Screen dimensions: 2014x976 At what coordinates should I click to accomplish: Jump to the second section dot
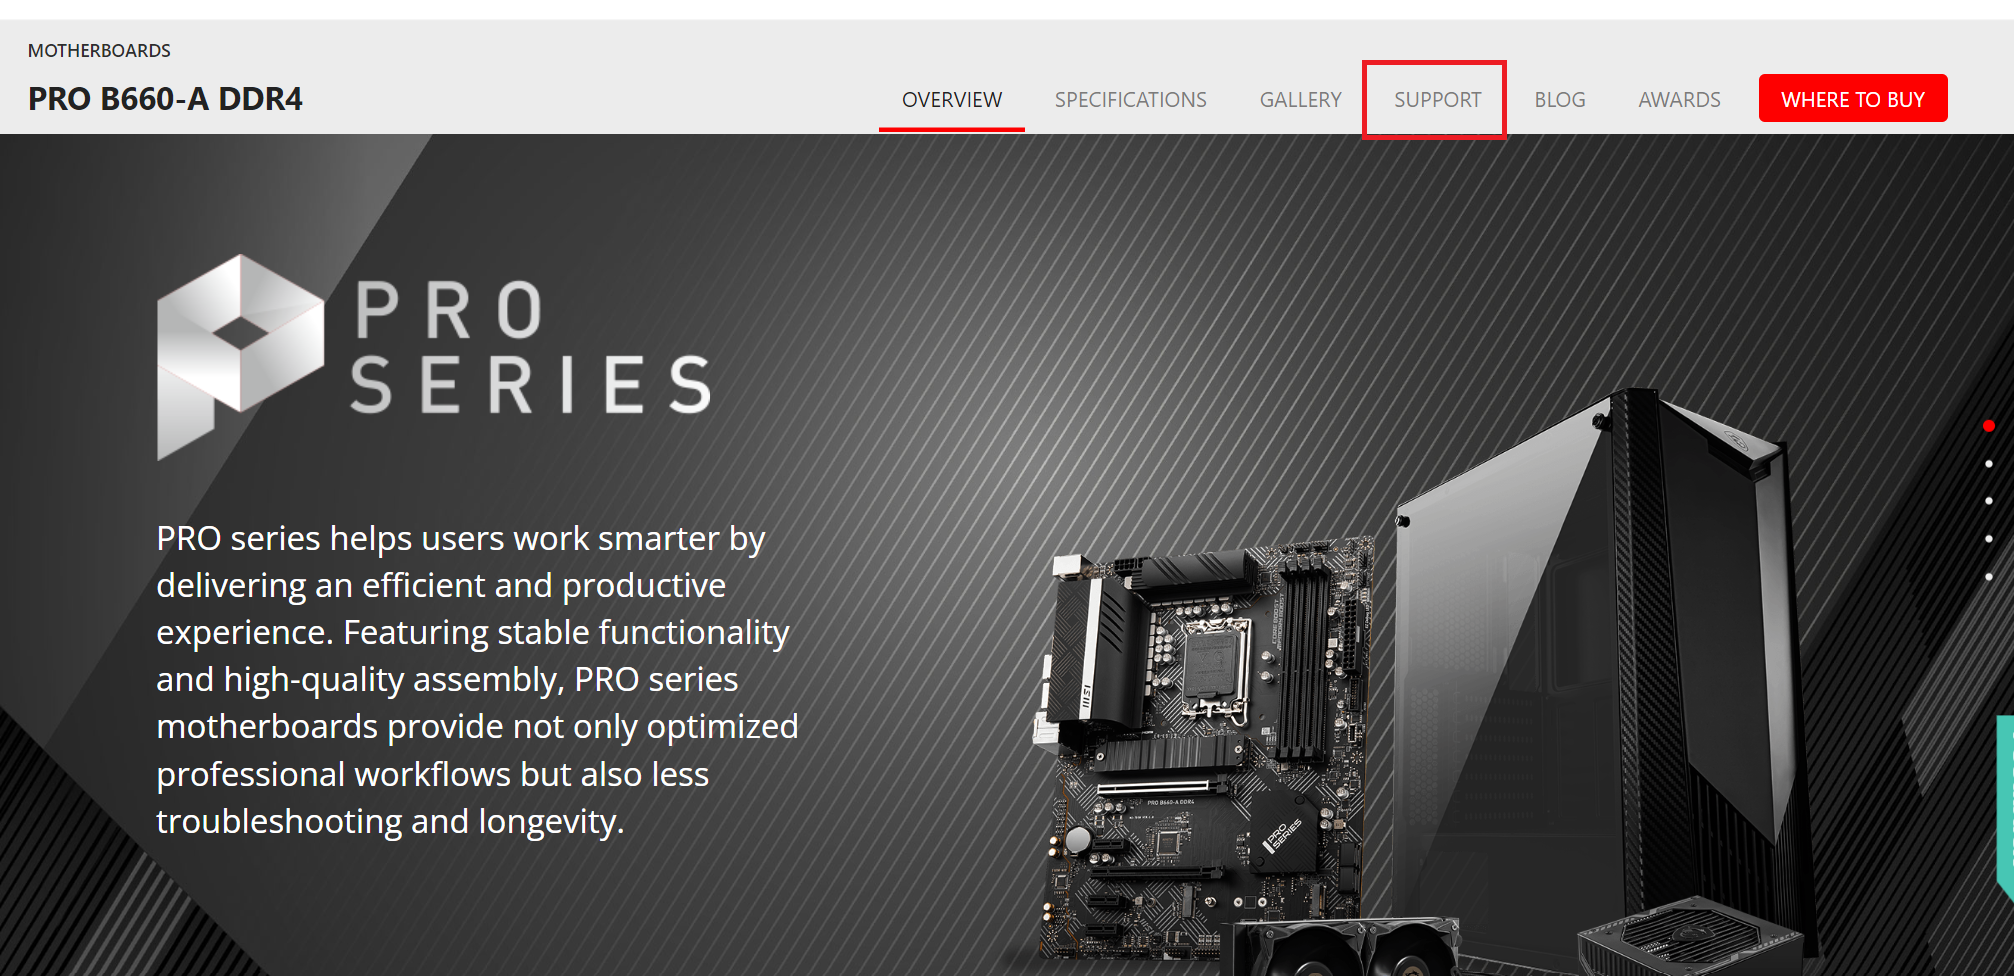point(1989,464)
